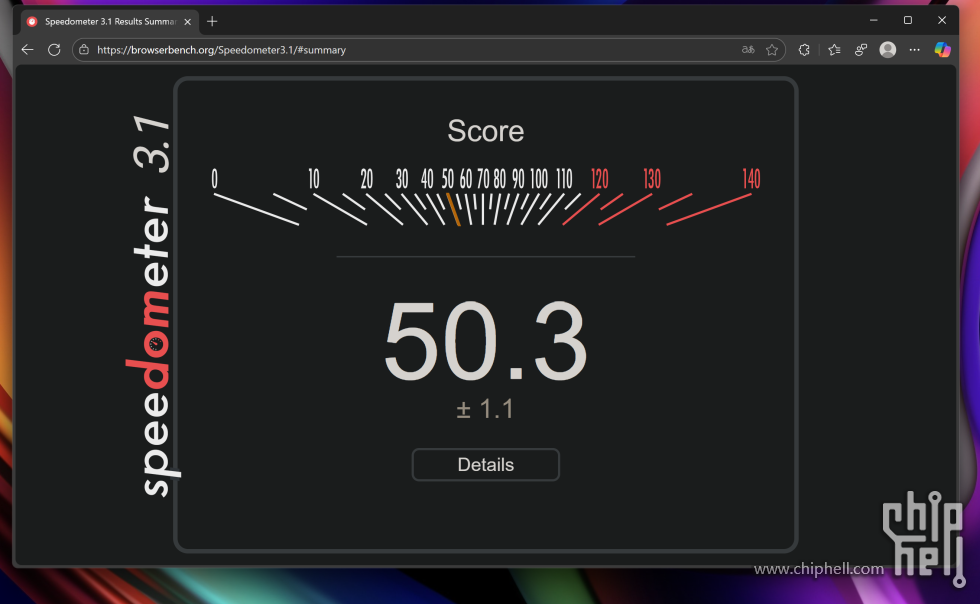Open the Extensions puzzle icon

coord(804,49)
